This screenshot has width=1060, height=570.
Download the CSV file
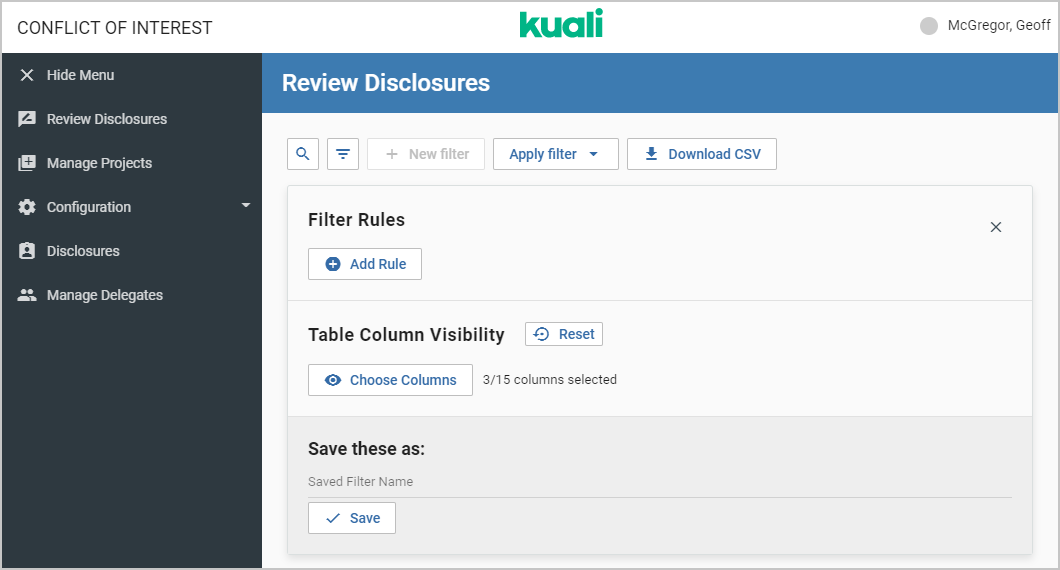tap(701, 154)
